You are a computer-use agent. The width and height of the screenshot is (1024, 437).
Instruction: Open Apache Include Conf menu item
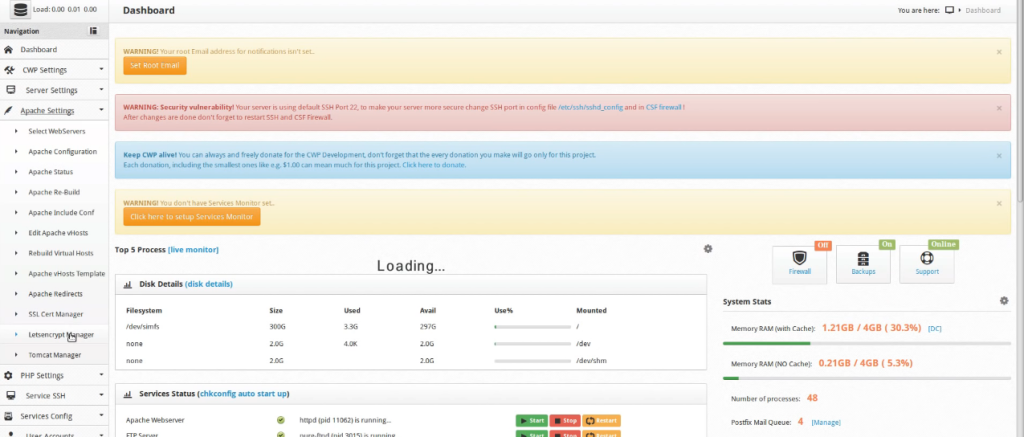pyautogui.click(x=61, y=213)
